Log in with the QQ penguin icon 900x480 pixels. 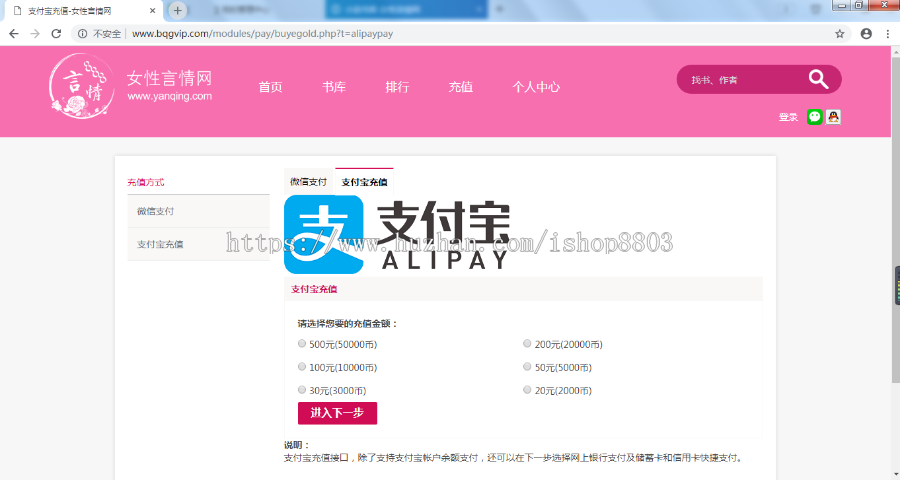pos(833,117)
